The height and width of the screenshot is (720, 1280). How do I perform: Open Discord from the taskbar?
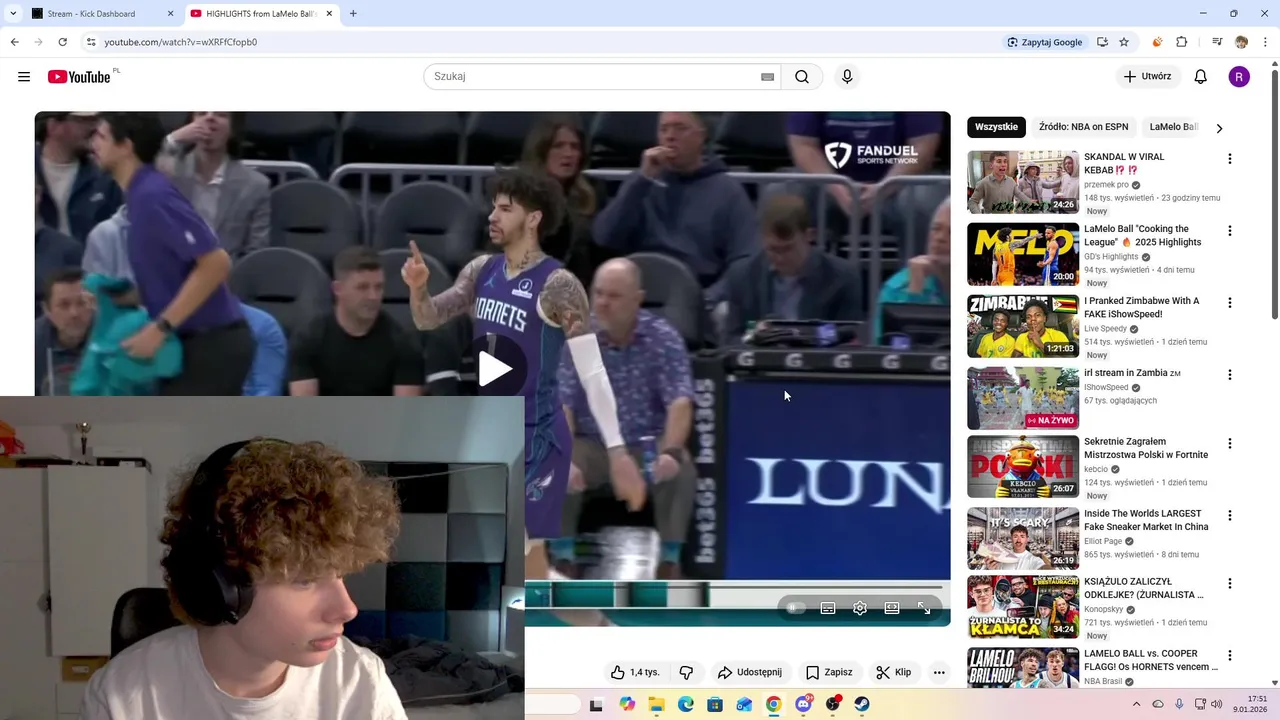[x=803, y=704]
